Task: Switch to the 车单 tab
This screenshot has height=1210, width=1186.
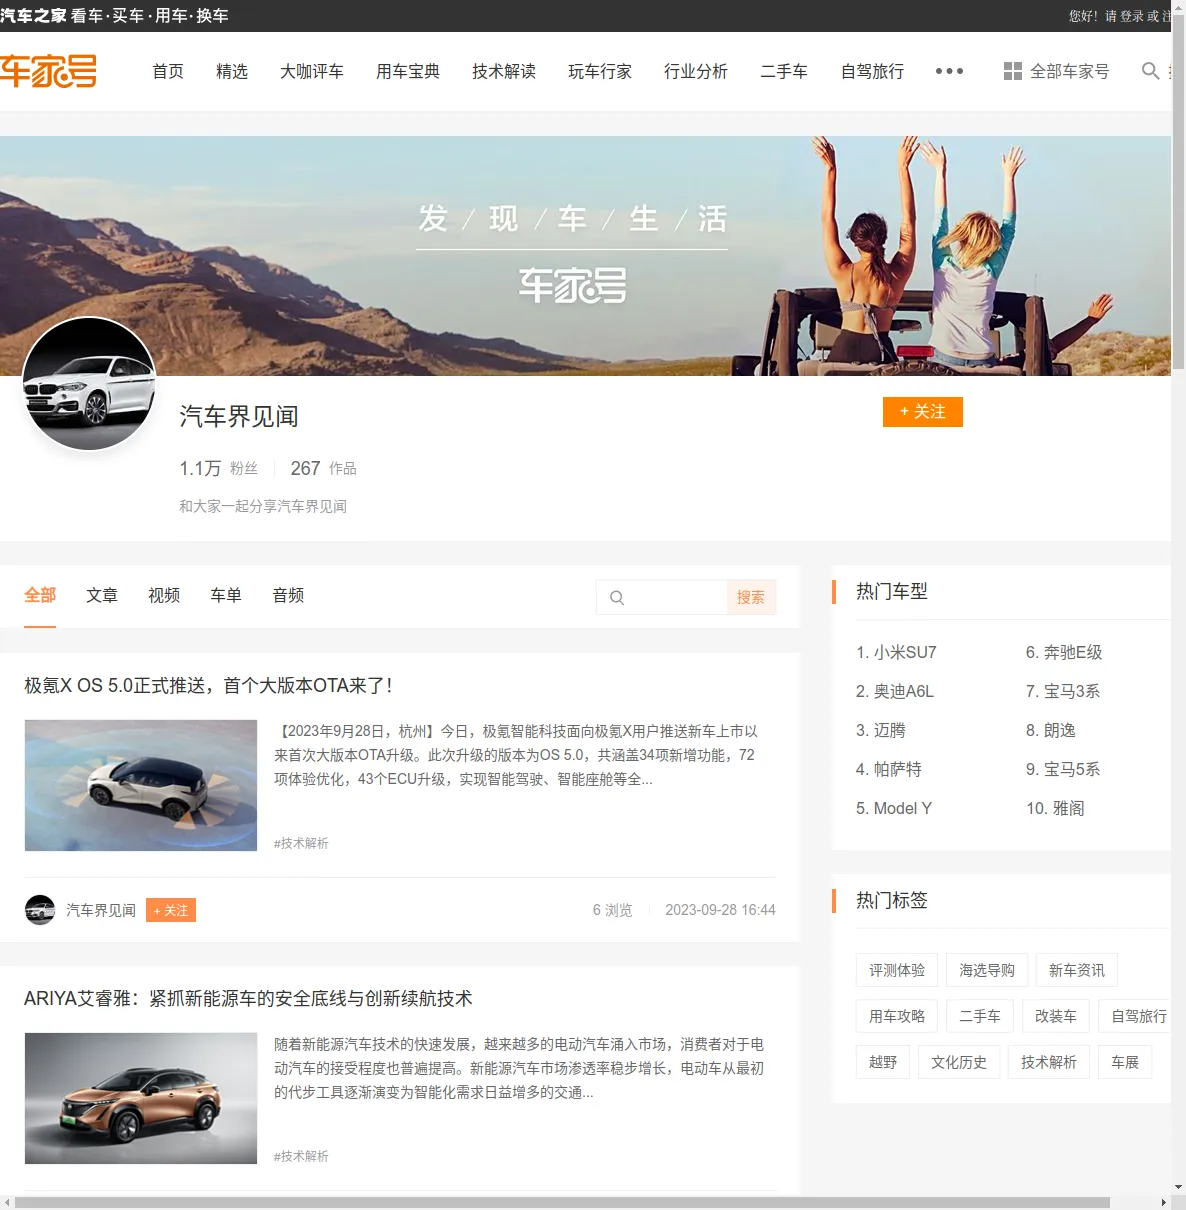Action: [x=226, y=595]
